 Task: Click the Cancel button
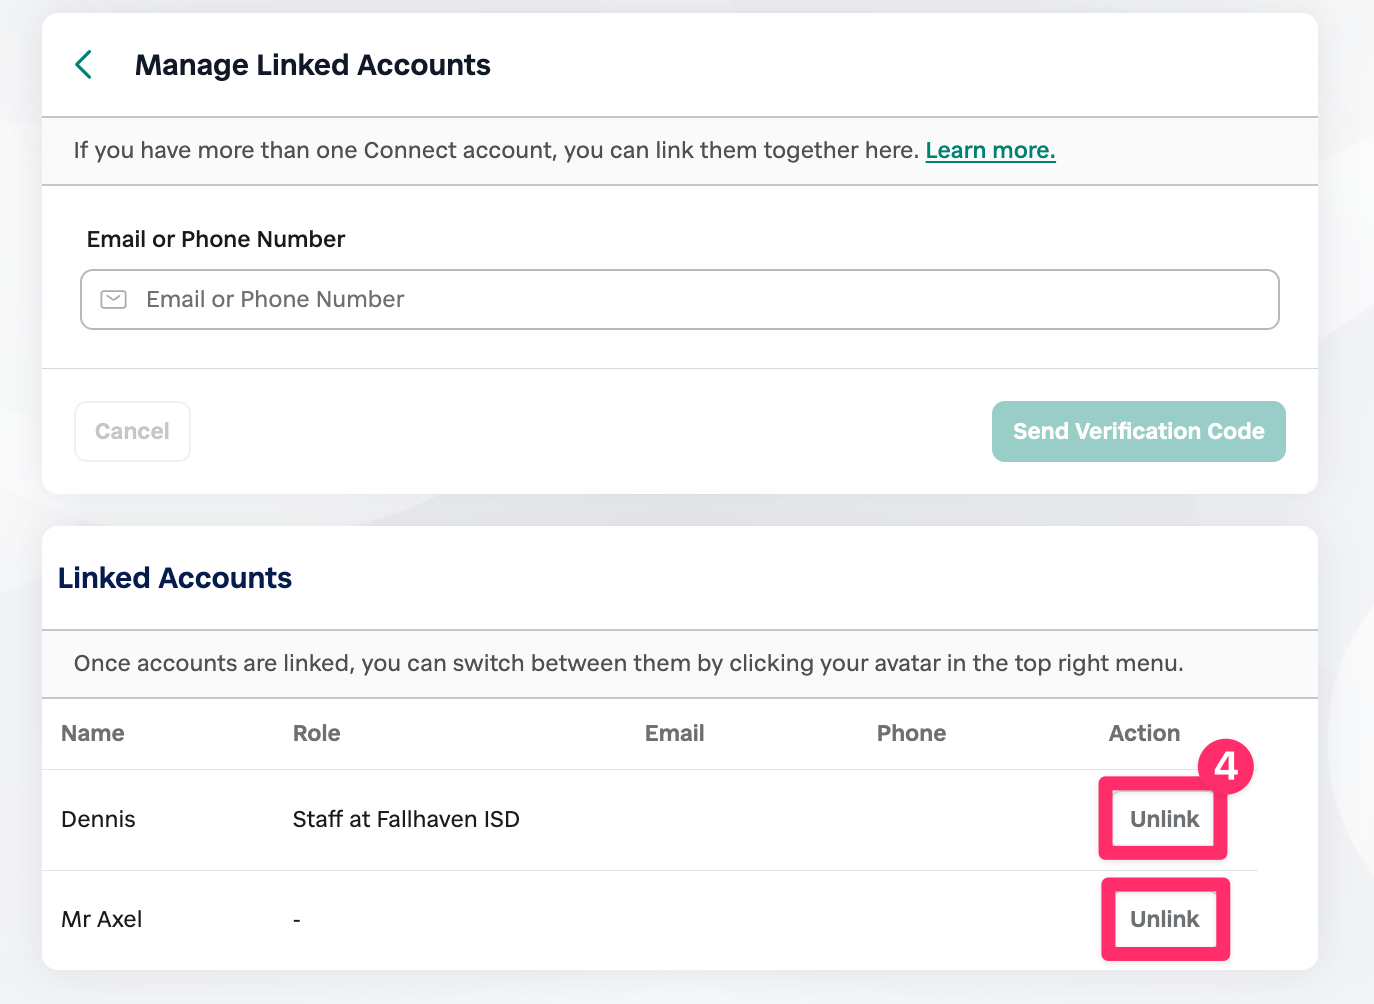(132, 431)
